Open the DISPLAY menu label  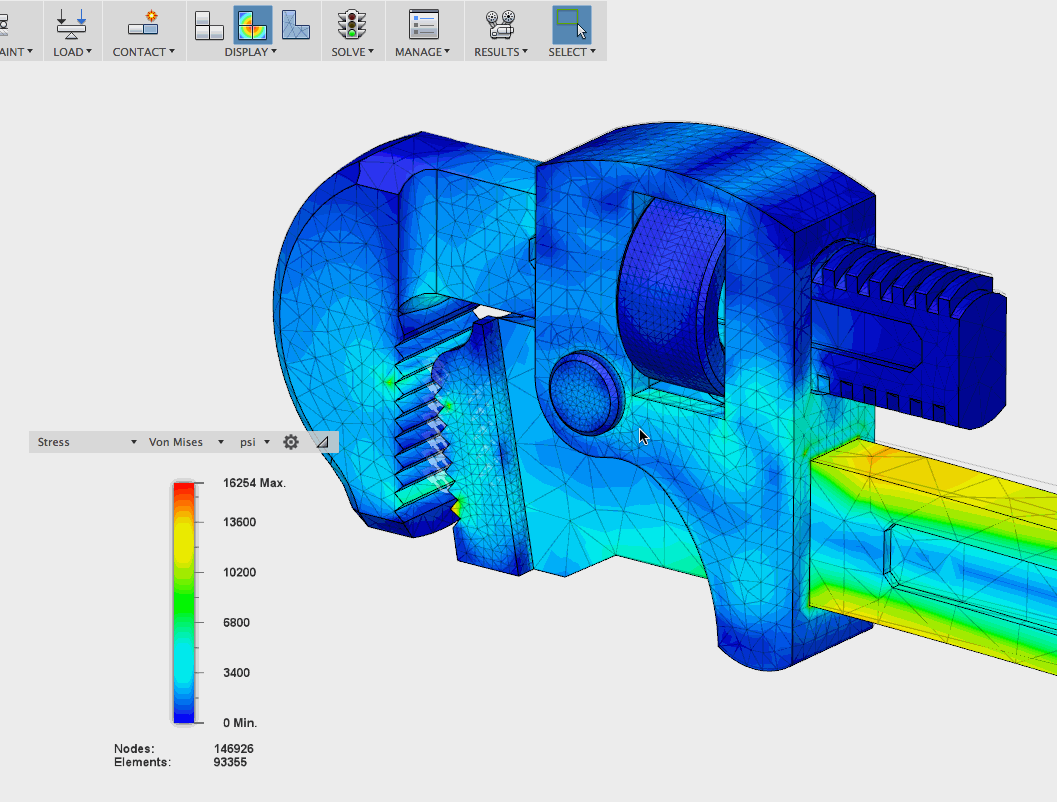(x=250, y=52)
